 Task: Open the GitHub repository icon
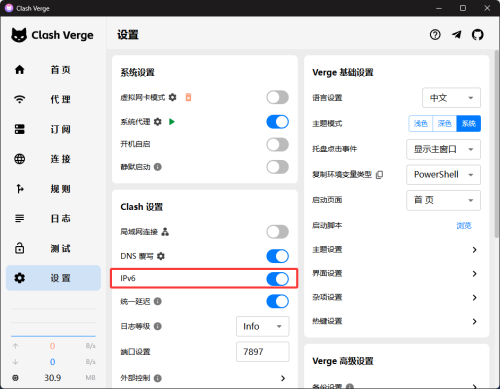(477, 35)
